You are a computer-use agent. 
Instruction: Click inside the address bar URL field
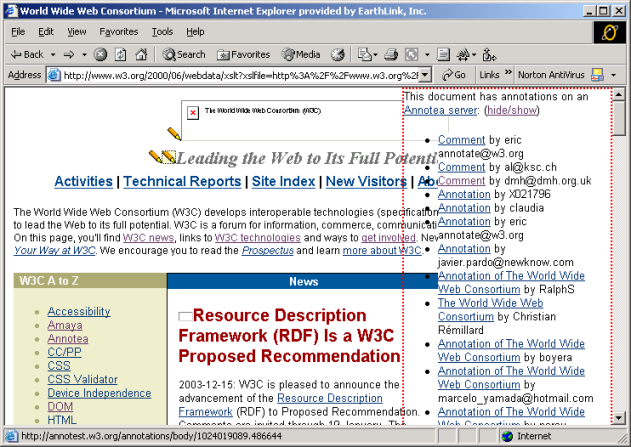(x=240, y=75)
